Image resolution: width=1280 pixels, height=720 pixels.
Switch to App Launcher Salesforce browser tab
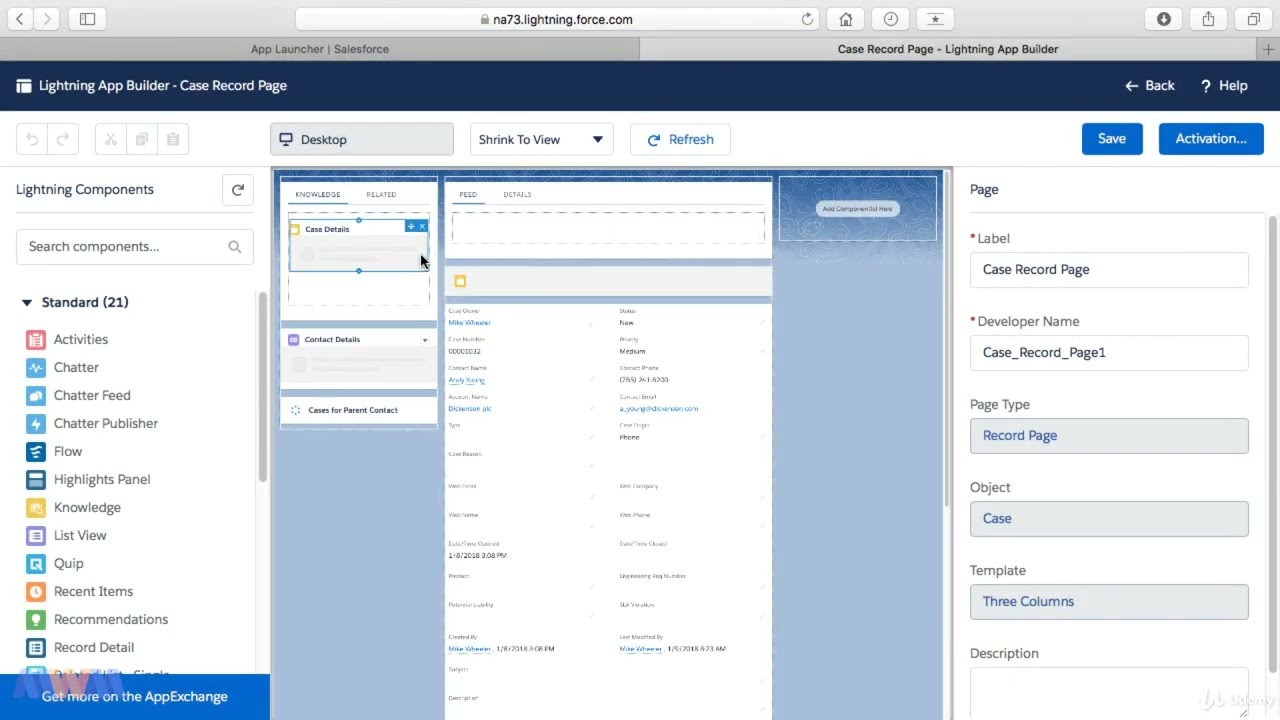[320, 49]
